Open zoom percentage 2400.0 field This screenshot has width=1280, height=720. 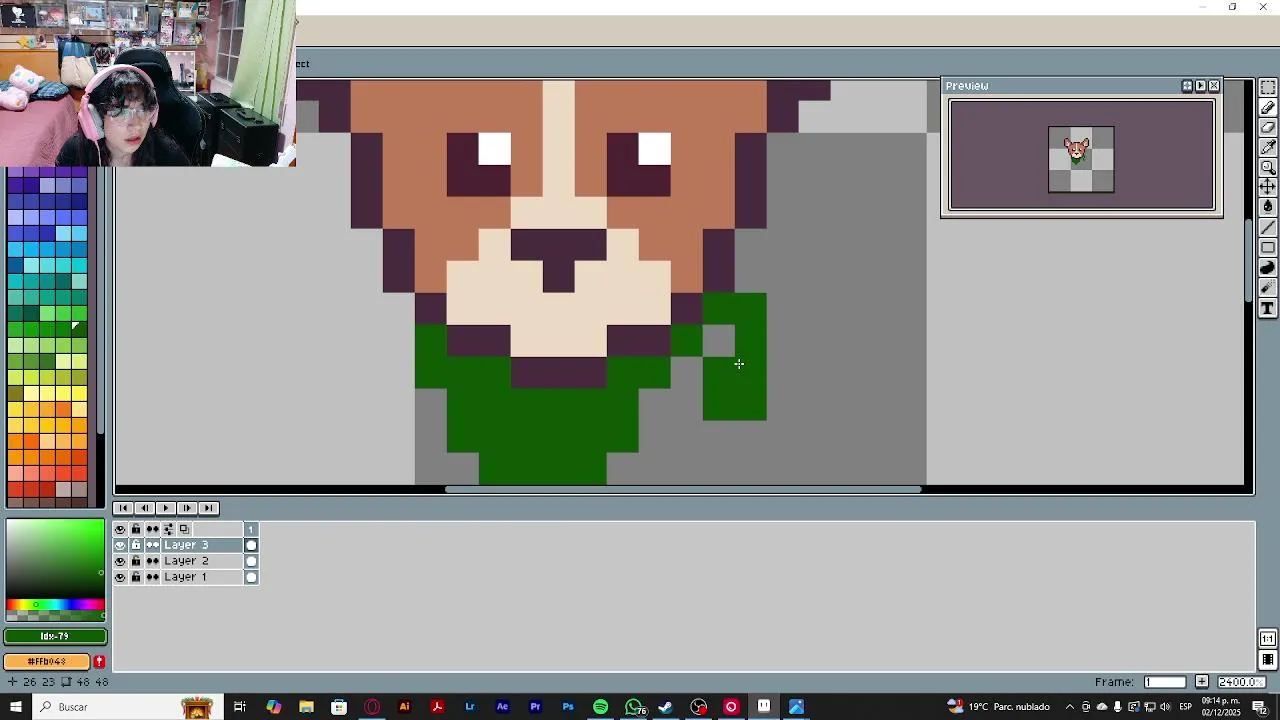click(1241, 682)
